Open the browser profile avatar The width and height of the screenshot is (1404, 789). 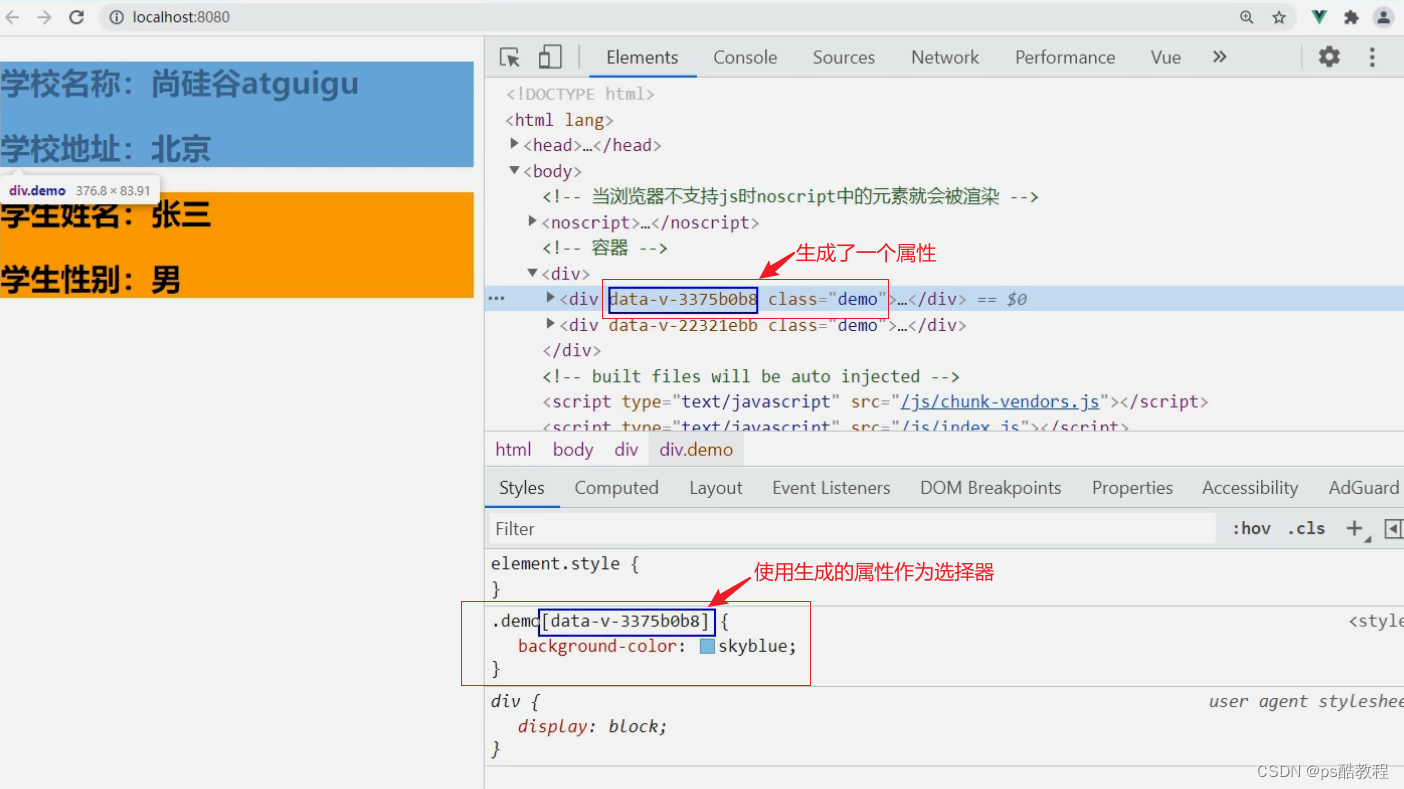point(1384,17)
